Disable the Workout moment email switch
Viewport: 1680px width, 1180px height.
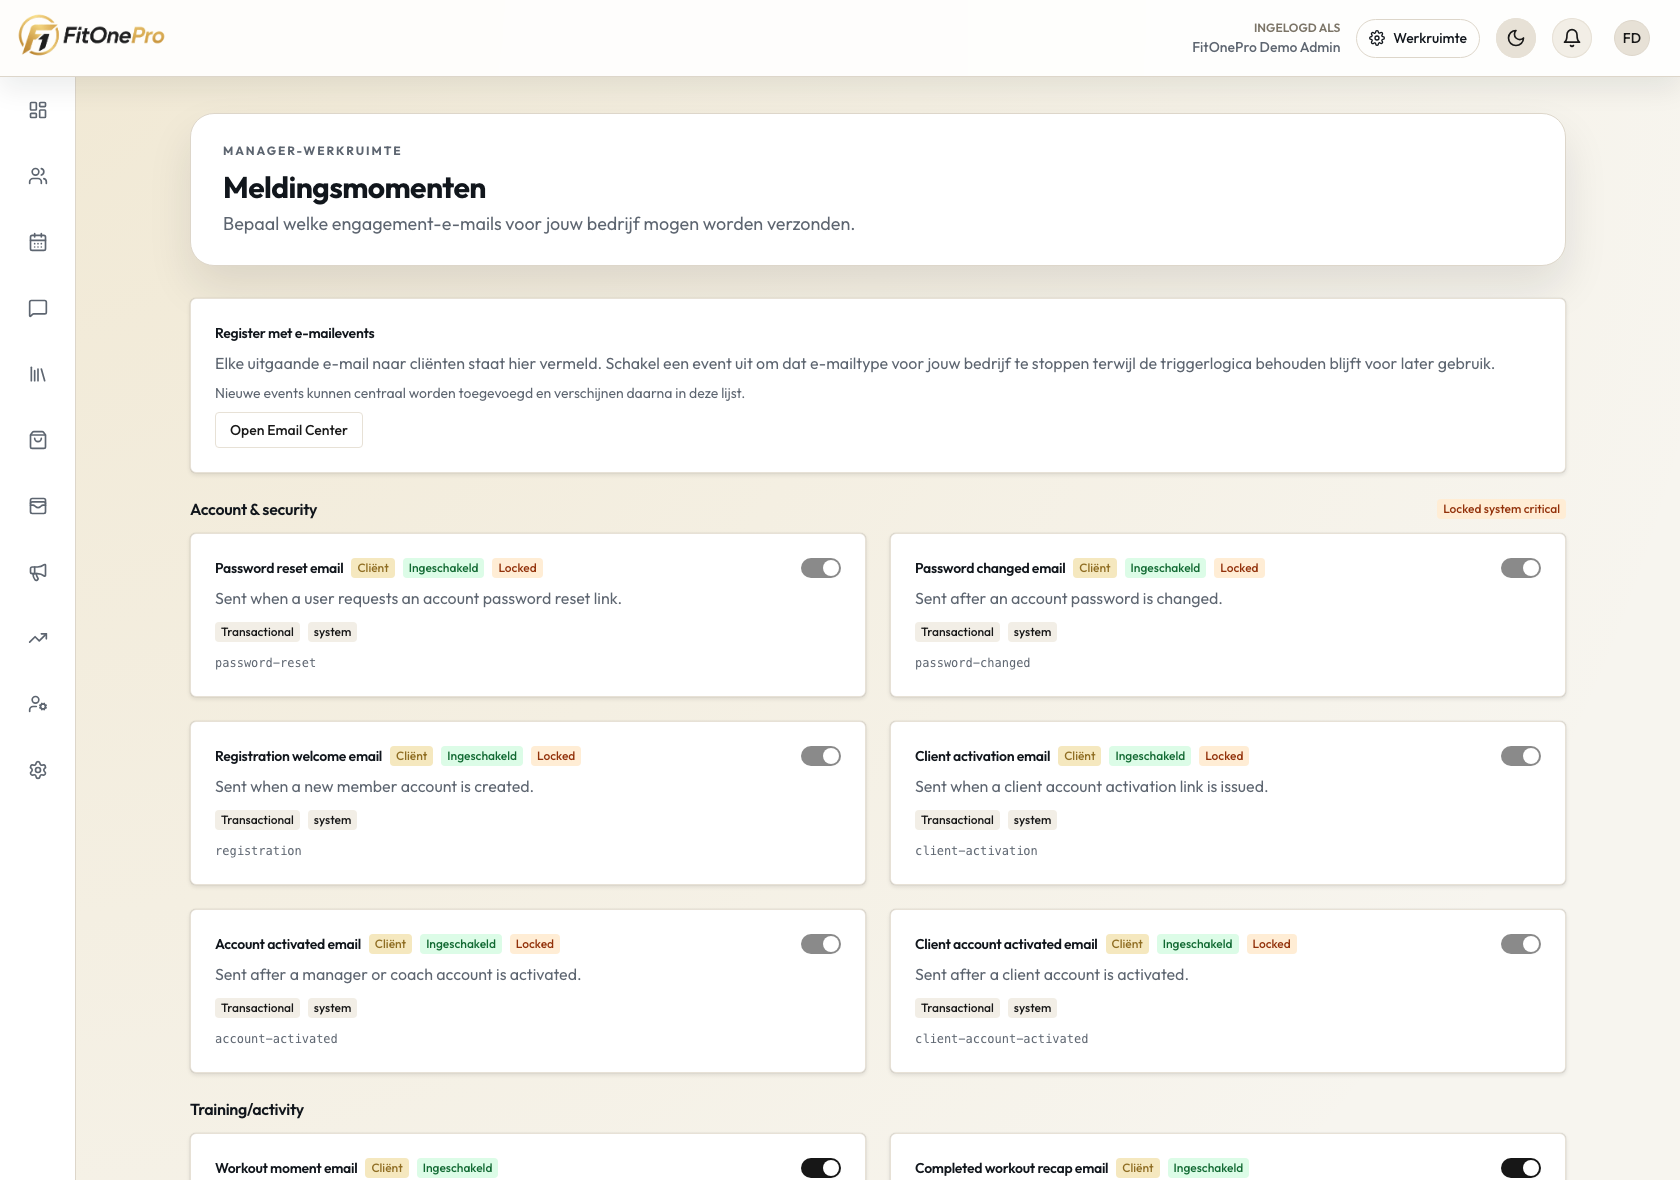pos(821,1168)
